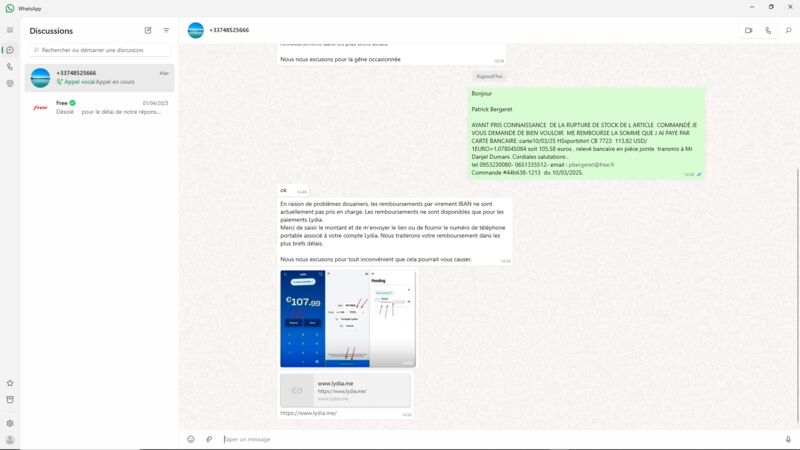Search within this conversation
This screenshot has height=450, width=800.
click(788, 31)
